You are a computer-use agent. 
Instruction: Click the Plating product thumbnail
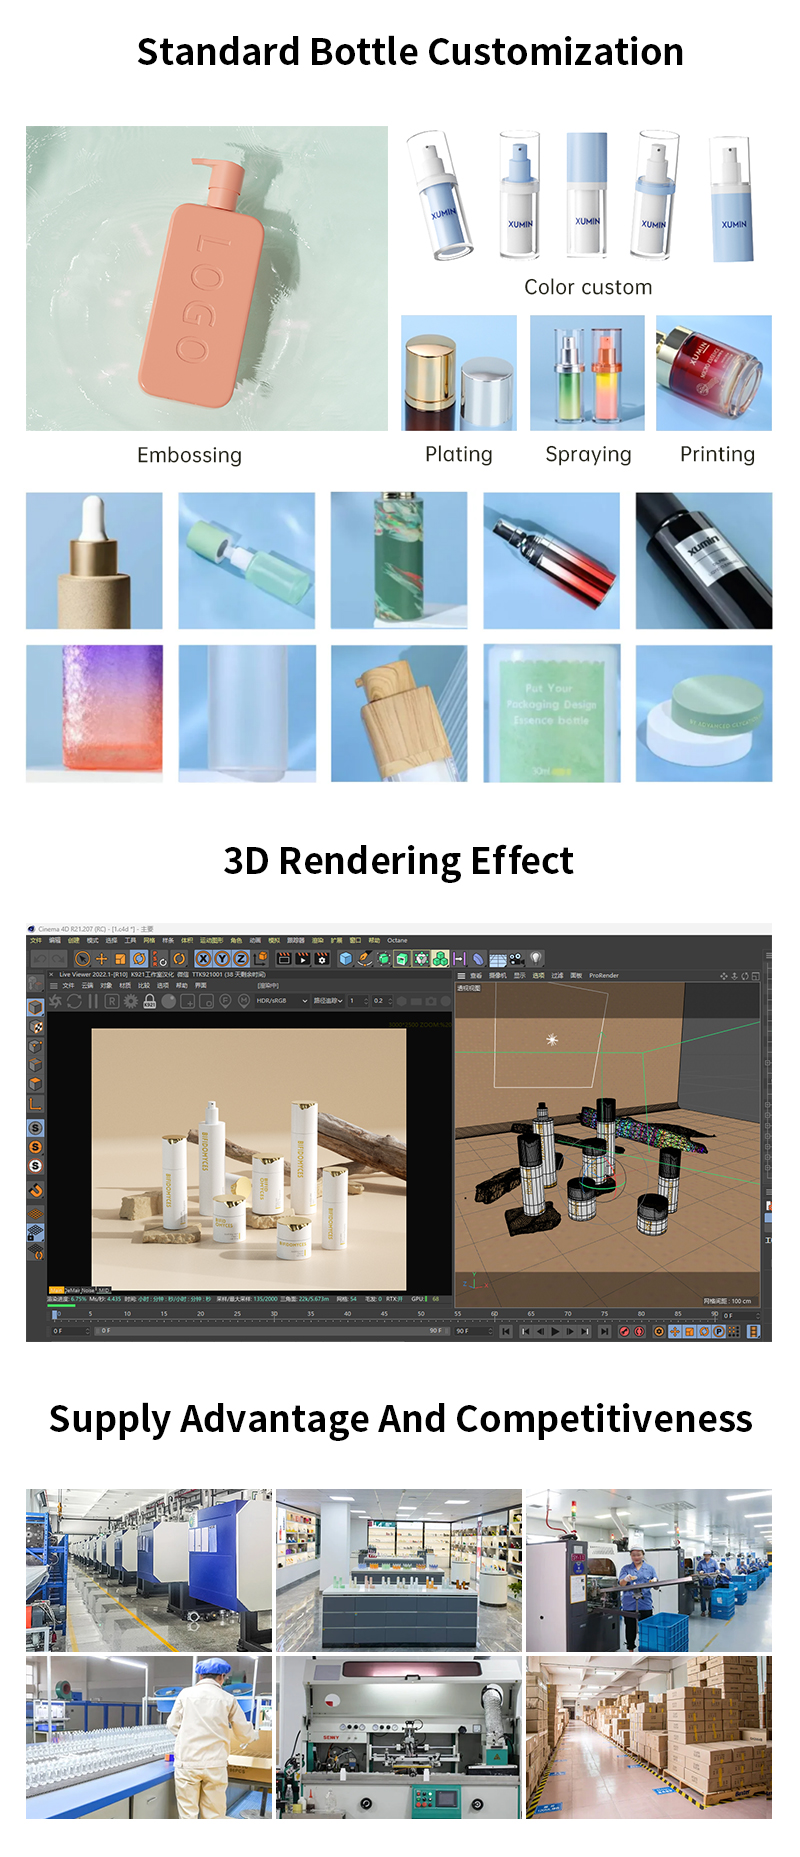[459, 373]
